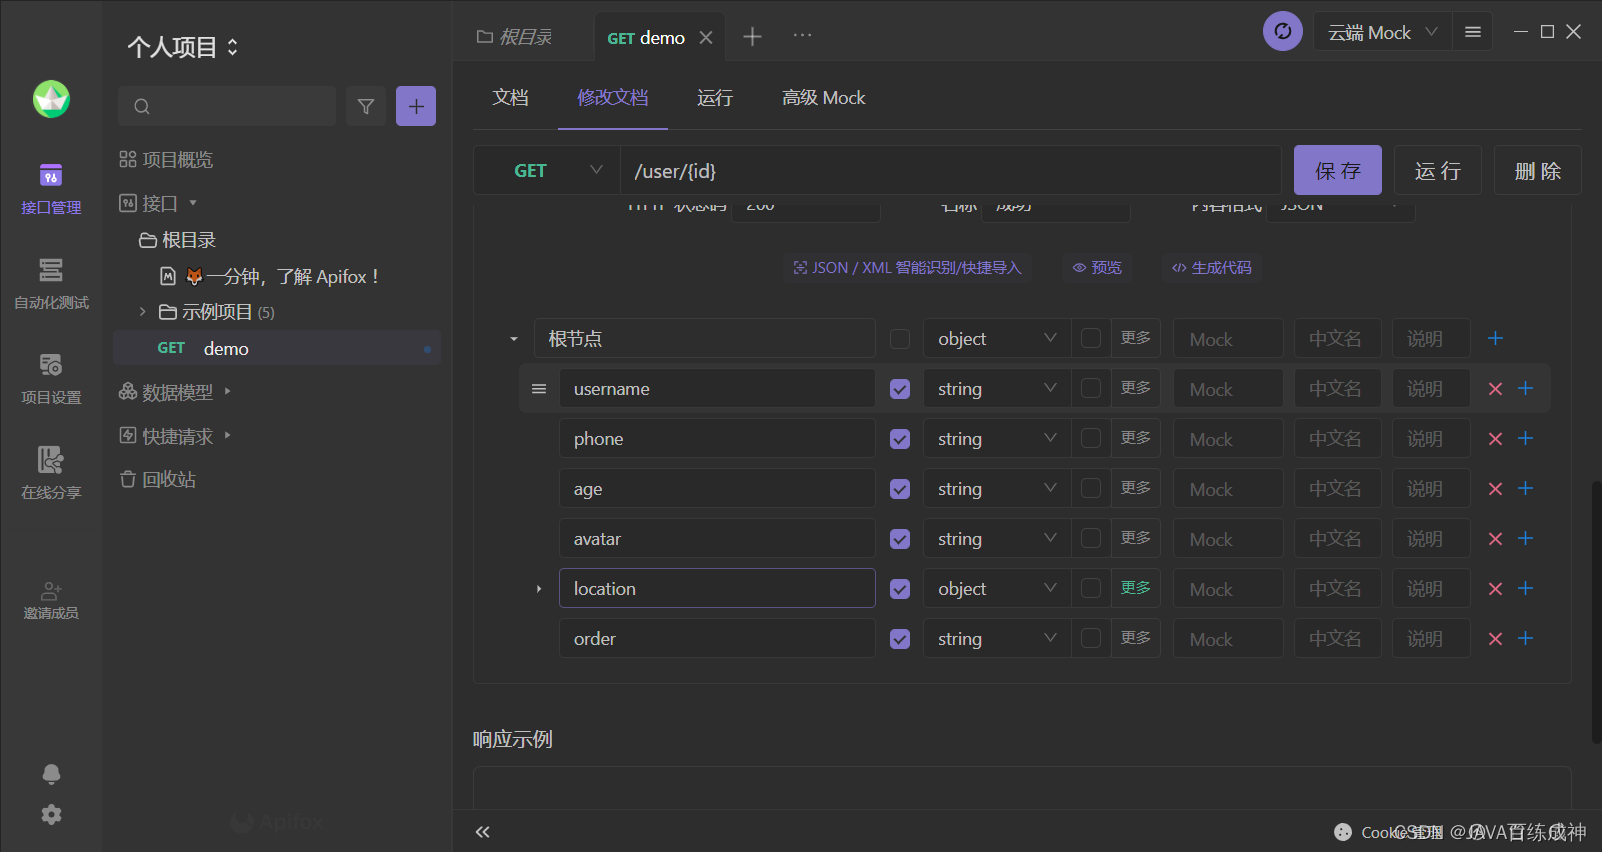1602x852 pixels.
Task: Open a new tab with plus icon
Action: [x=753, y=37]
